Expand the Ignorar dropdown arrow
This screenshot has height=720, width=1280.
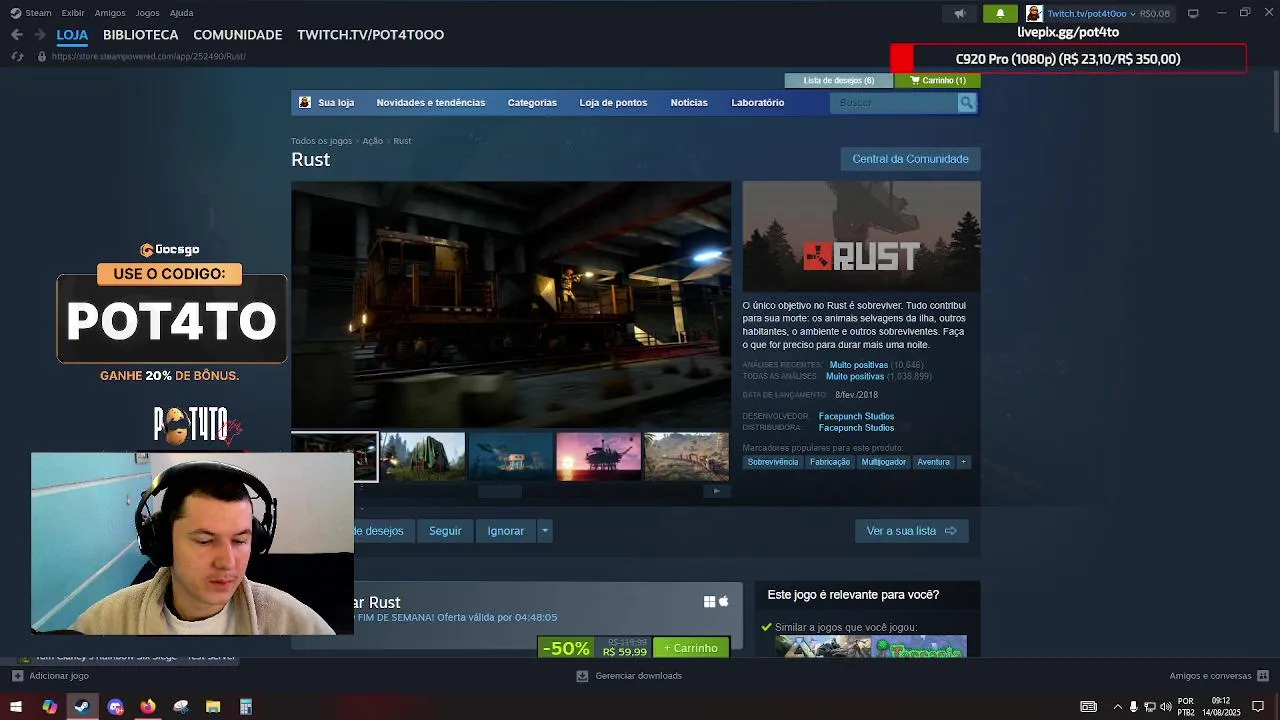point(544,531)
